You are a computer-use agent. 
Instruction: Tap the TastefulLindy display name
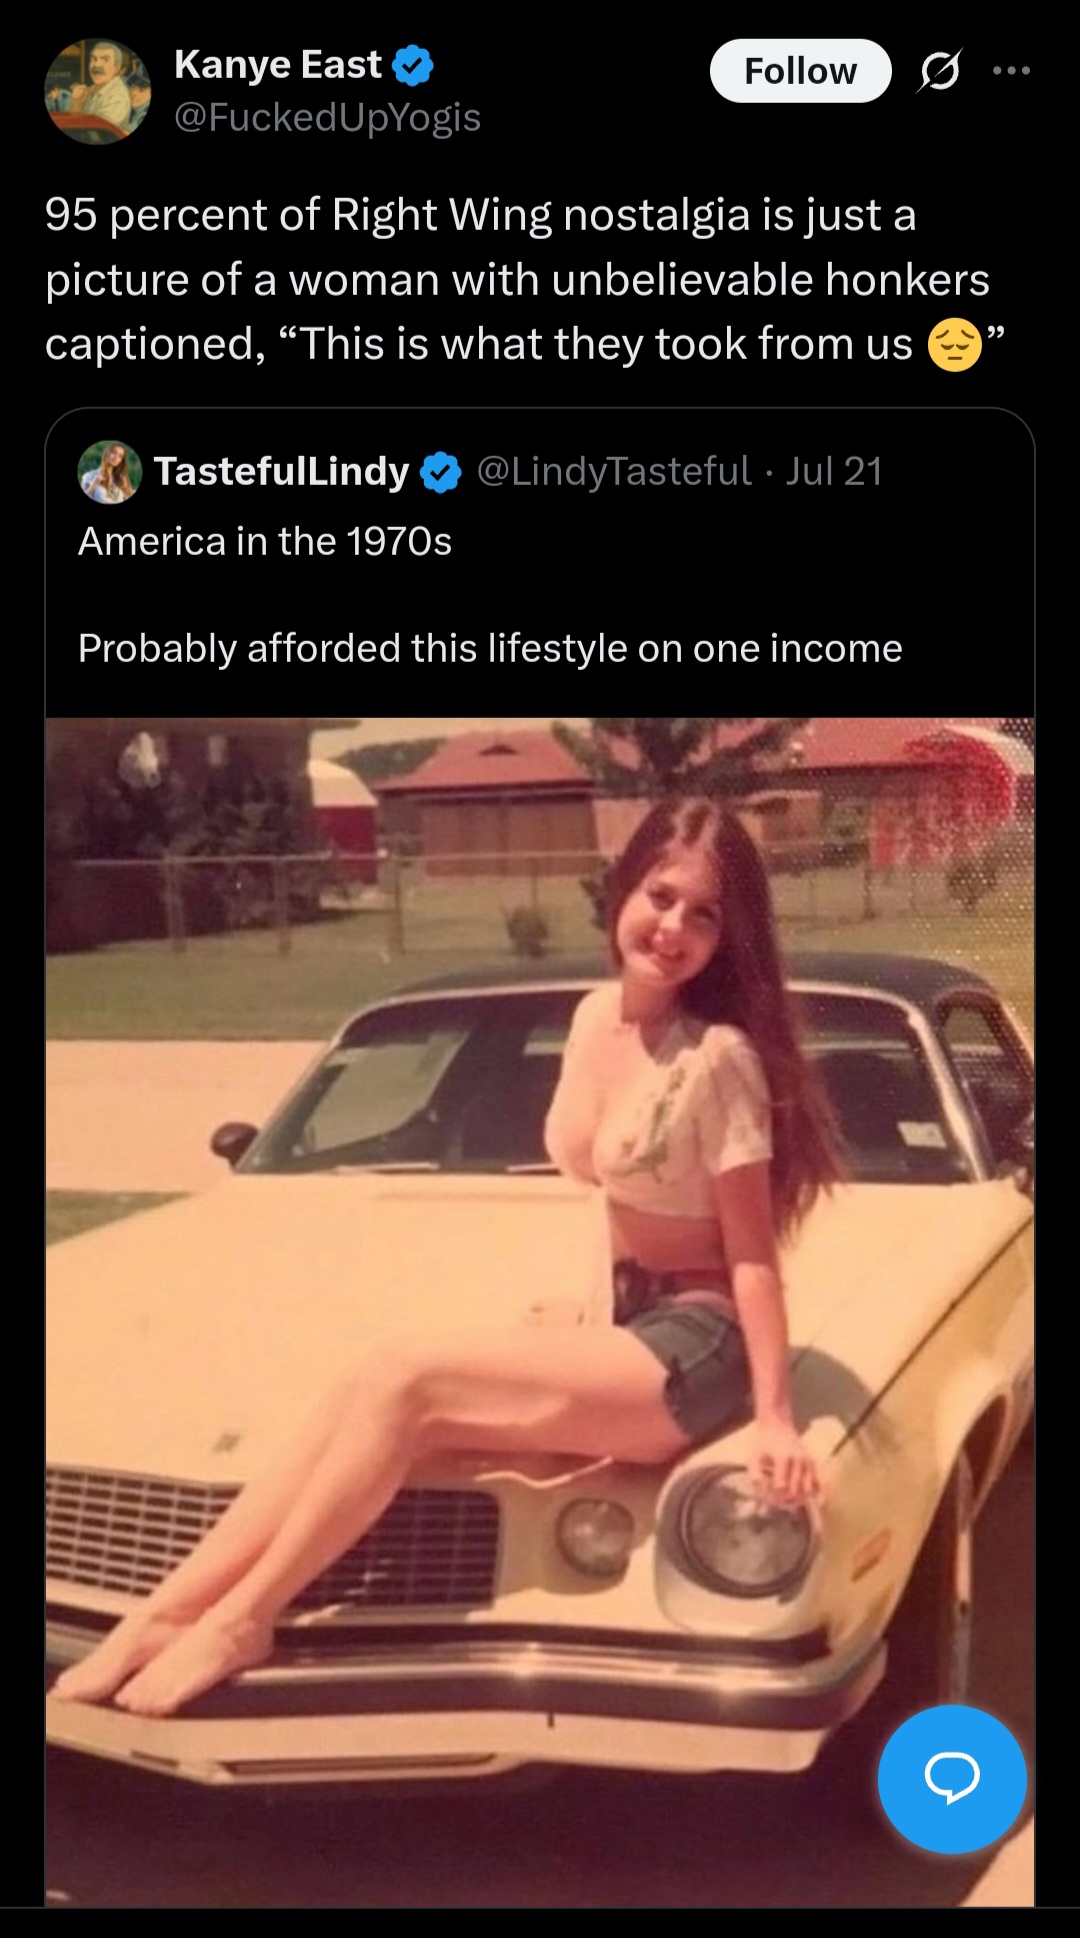coord(282,471)
